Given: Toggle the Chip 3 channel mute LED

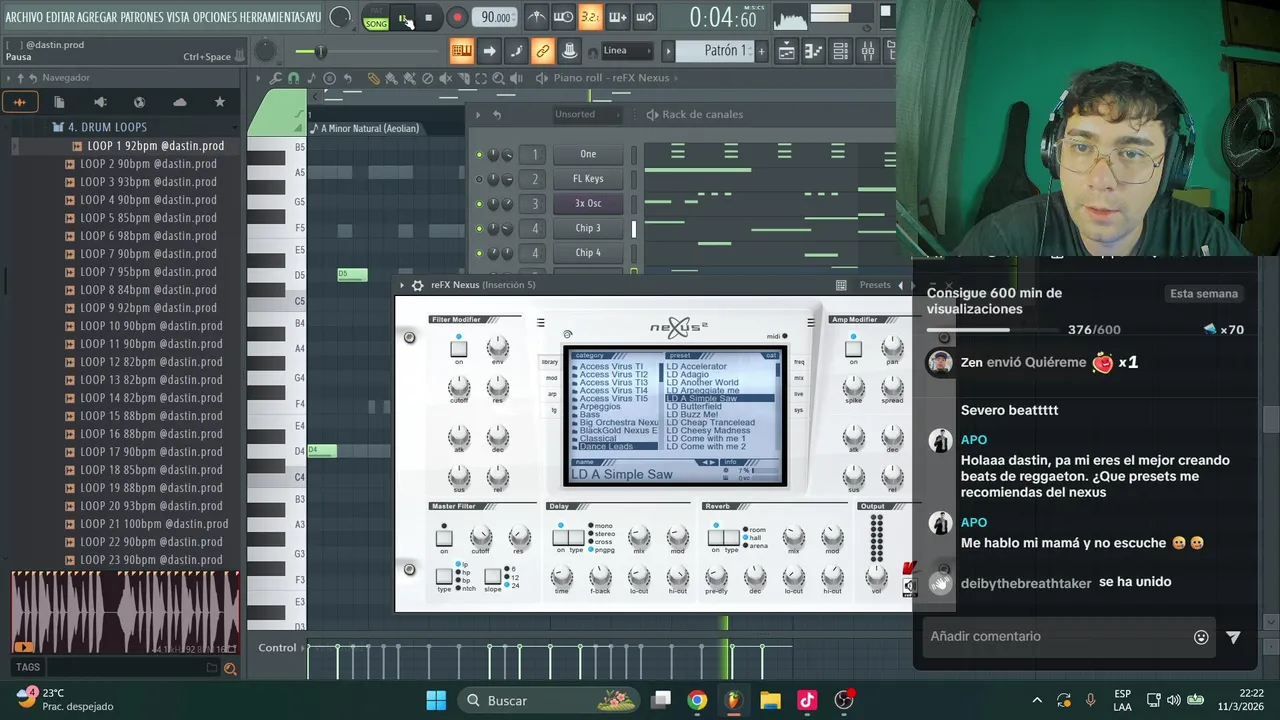Looking at the screenshot, I should click(479, 228).
